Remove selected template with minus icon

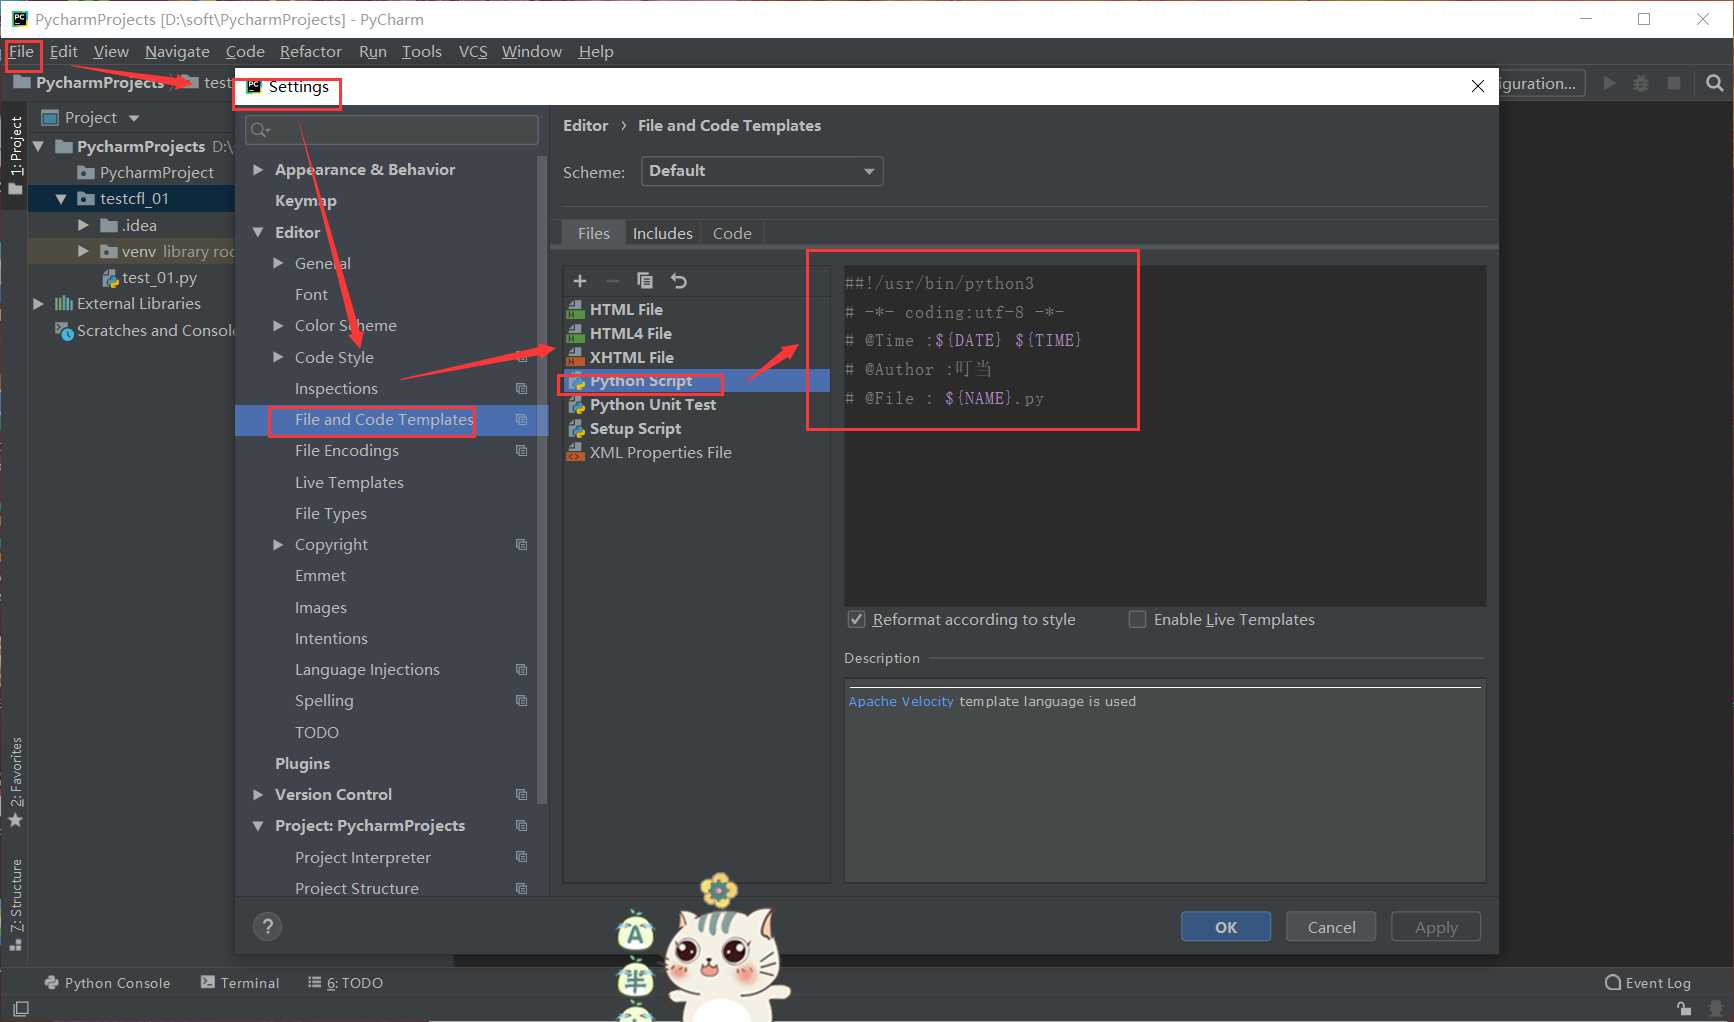pyautogui.click(x=613, y=281)
